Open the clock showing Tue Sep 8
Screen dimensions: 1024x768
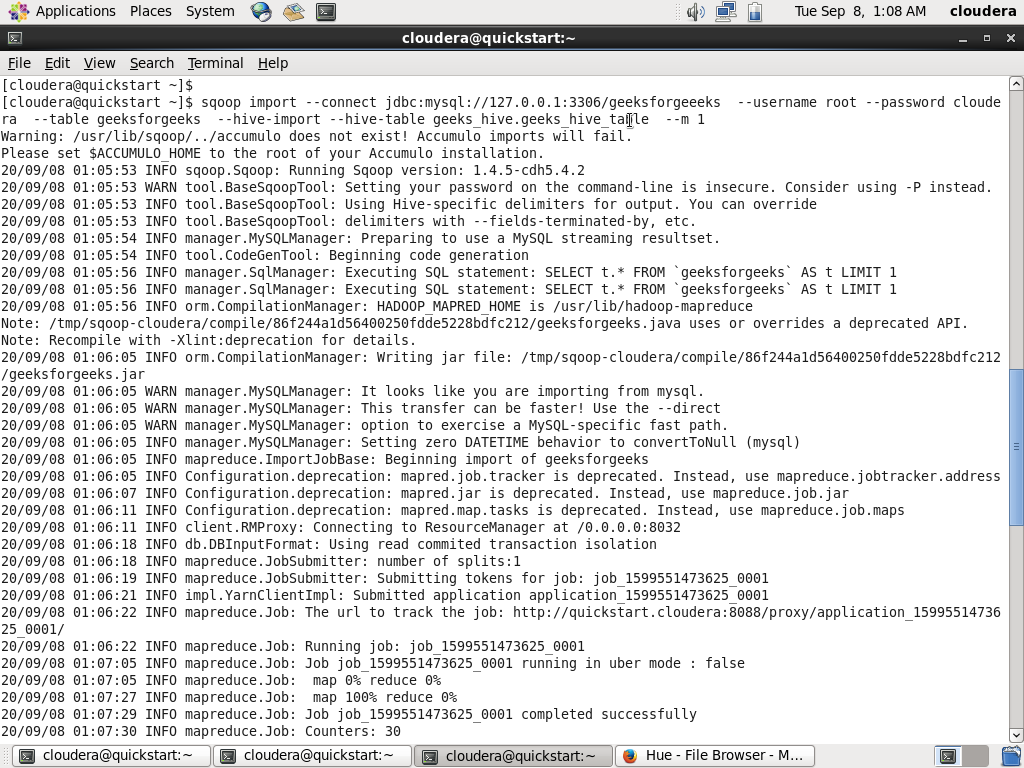(860, 11)
